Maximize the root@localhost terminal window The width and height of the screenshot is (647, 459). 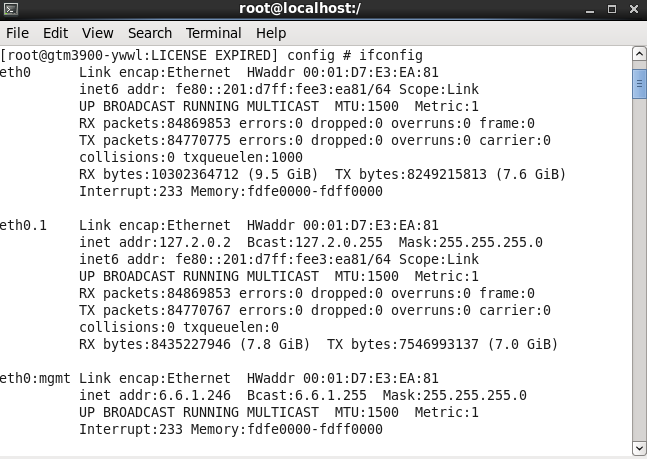pos(612,9)
